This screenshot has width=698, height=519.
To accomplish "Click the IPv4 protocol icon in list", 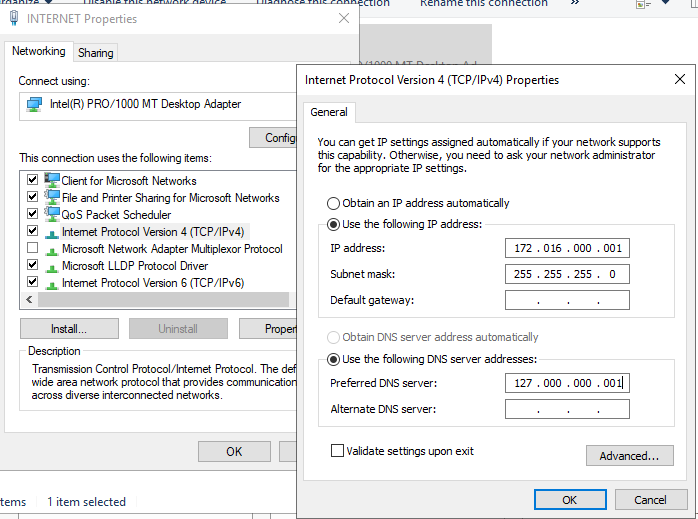I will (x=52, y=234).
